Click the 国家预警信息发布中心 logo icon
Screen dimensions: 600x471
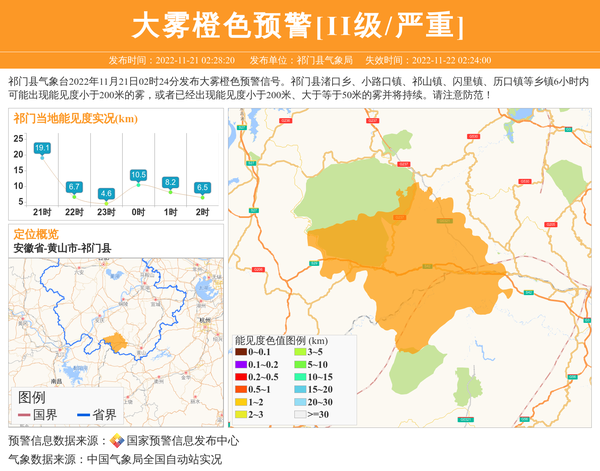coord(116,441)
